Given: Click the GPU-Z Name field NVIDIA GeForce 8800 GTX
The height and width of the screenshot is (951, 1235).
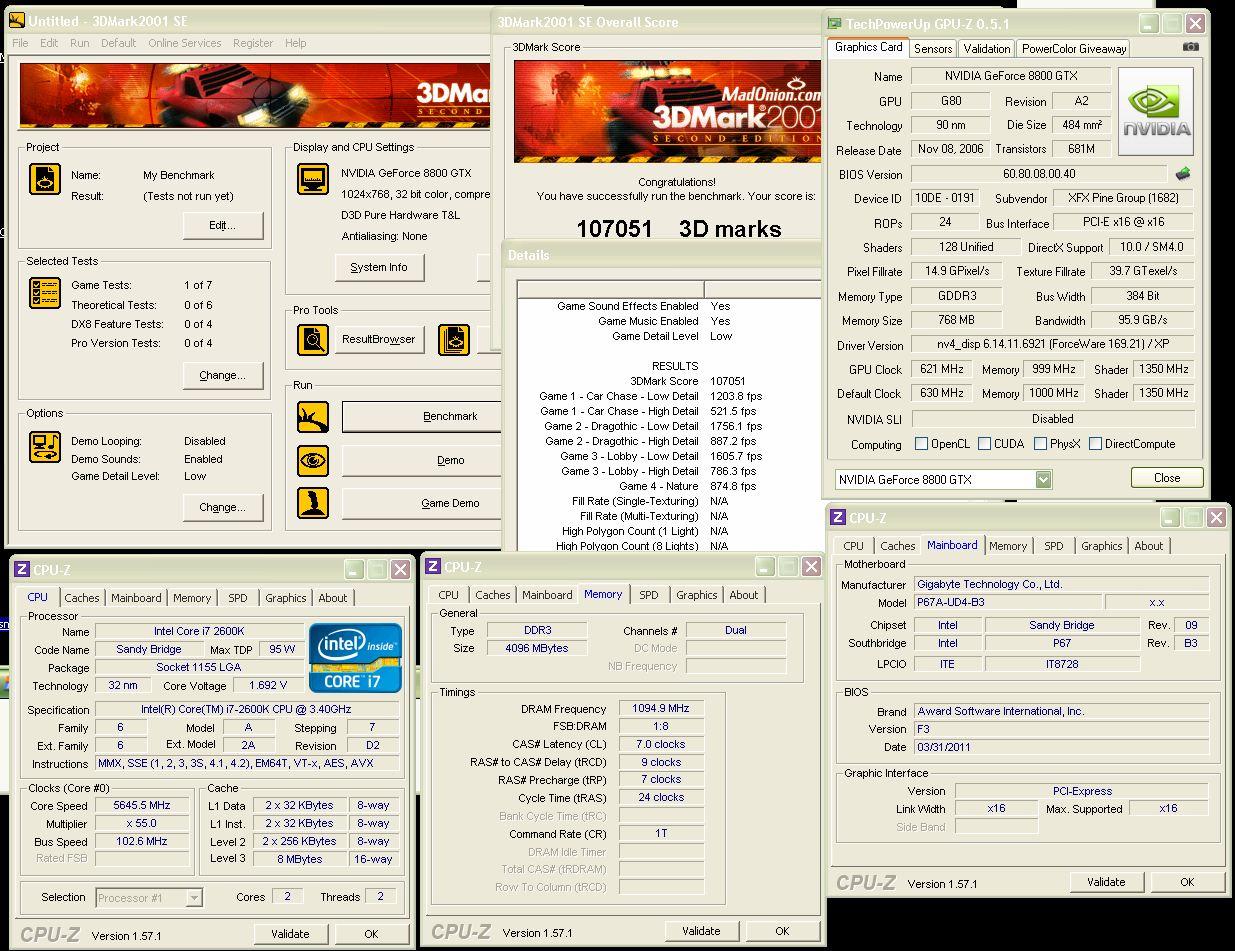Looking at the screenshot, I should click(1010, 77).
